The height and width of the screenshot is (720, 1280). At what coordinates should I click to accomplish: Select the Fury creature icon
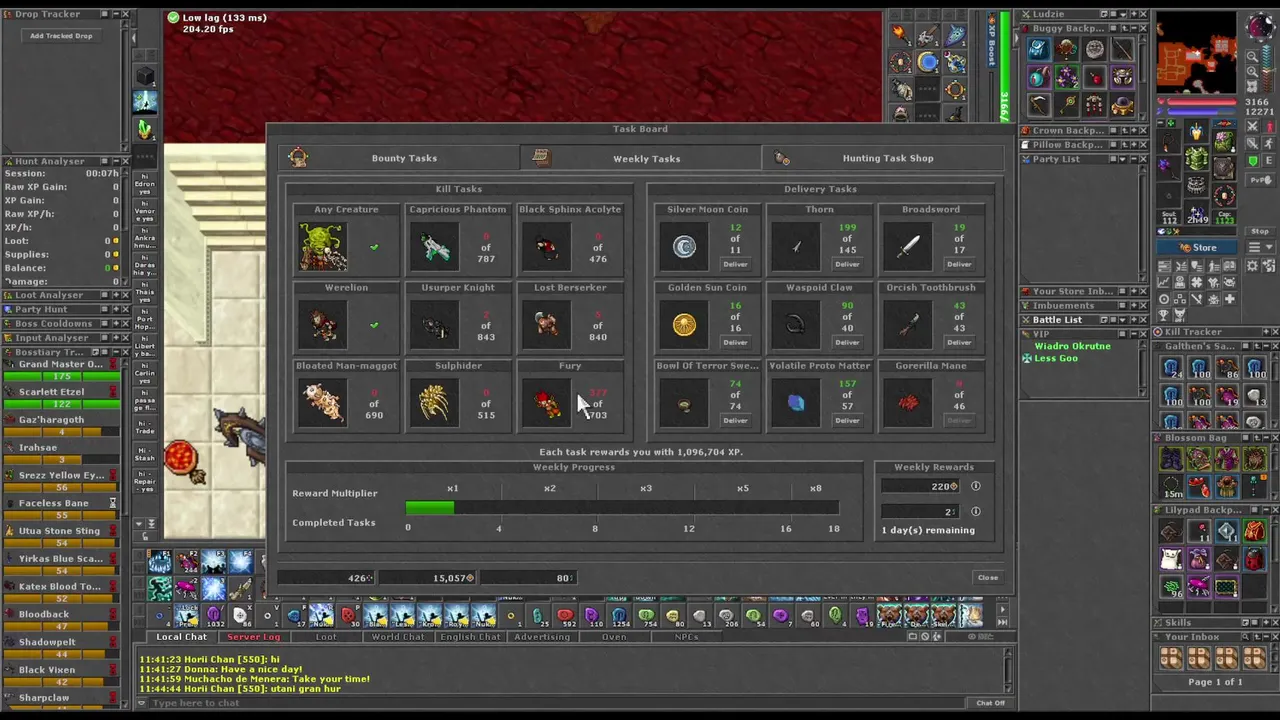coord(546,402)
